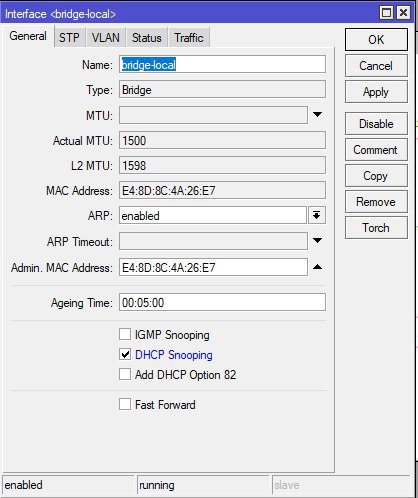
Task: Collapse the Admin. MAC Address field
Action: point(317,267)
